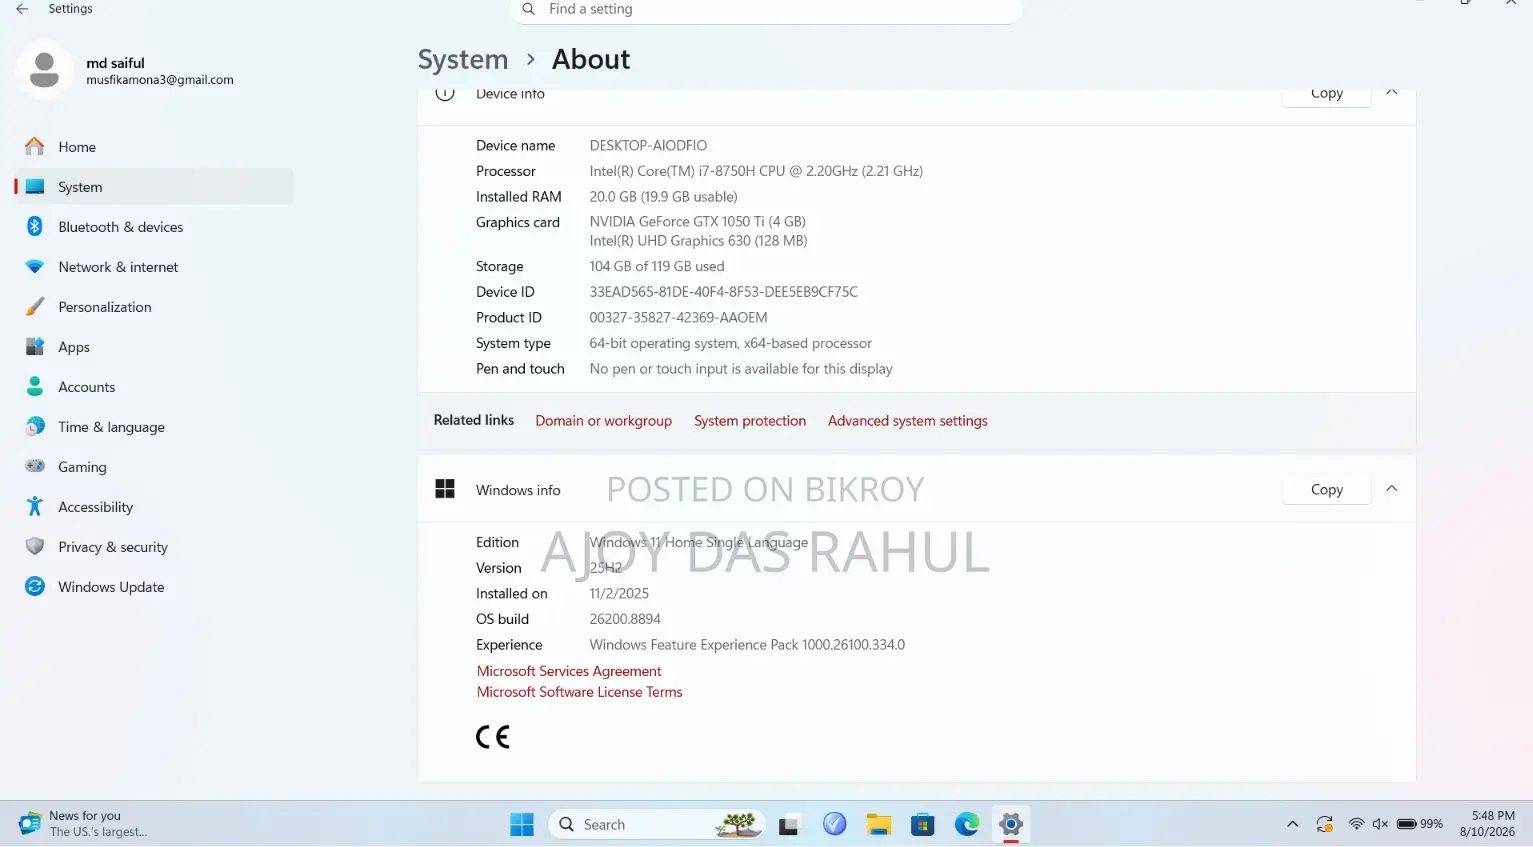Viewport: 1533px width, 847px height.
Task: Open Task View from the taskbar
Action: click(x=789, y=824)
